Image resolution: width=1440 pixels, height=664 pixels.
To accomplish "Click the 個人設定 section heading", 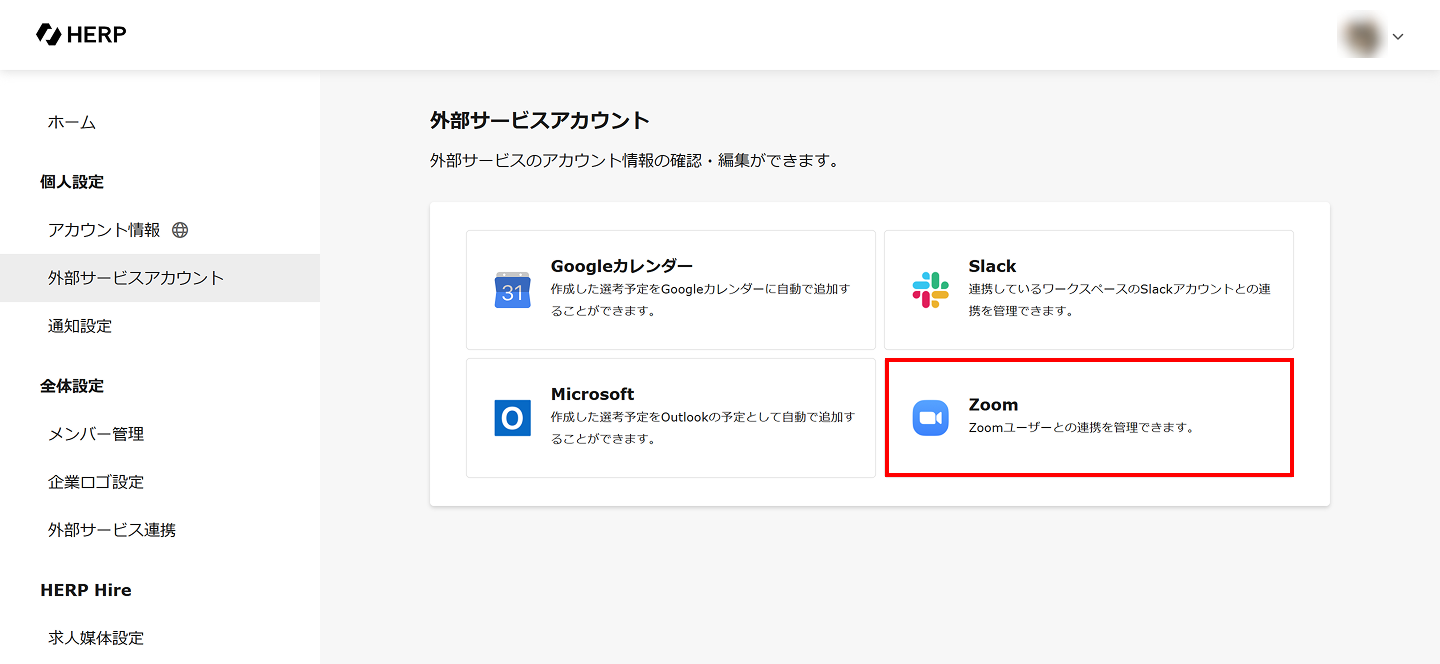I will tap(72, 182).
